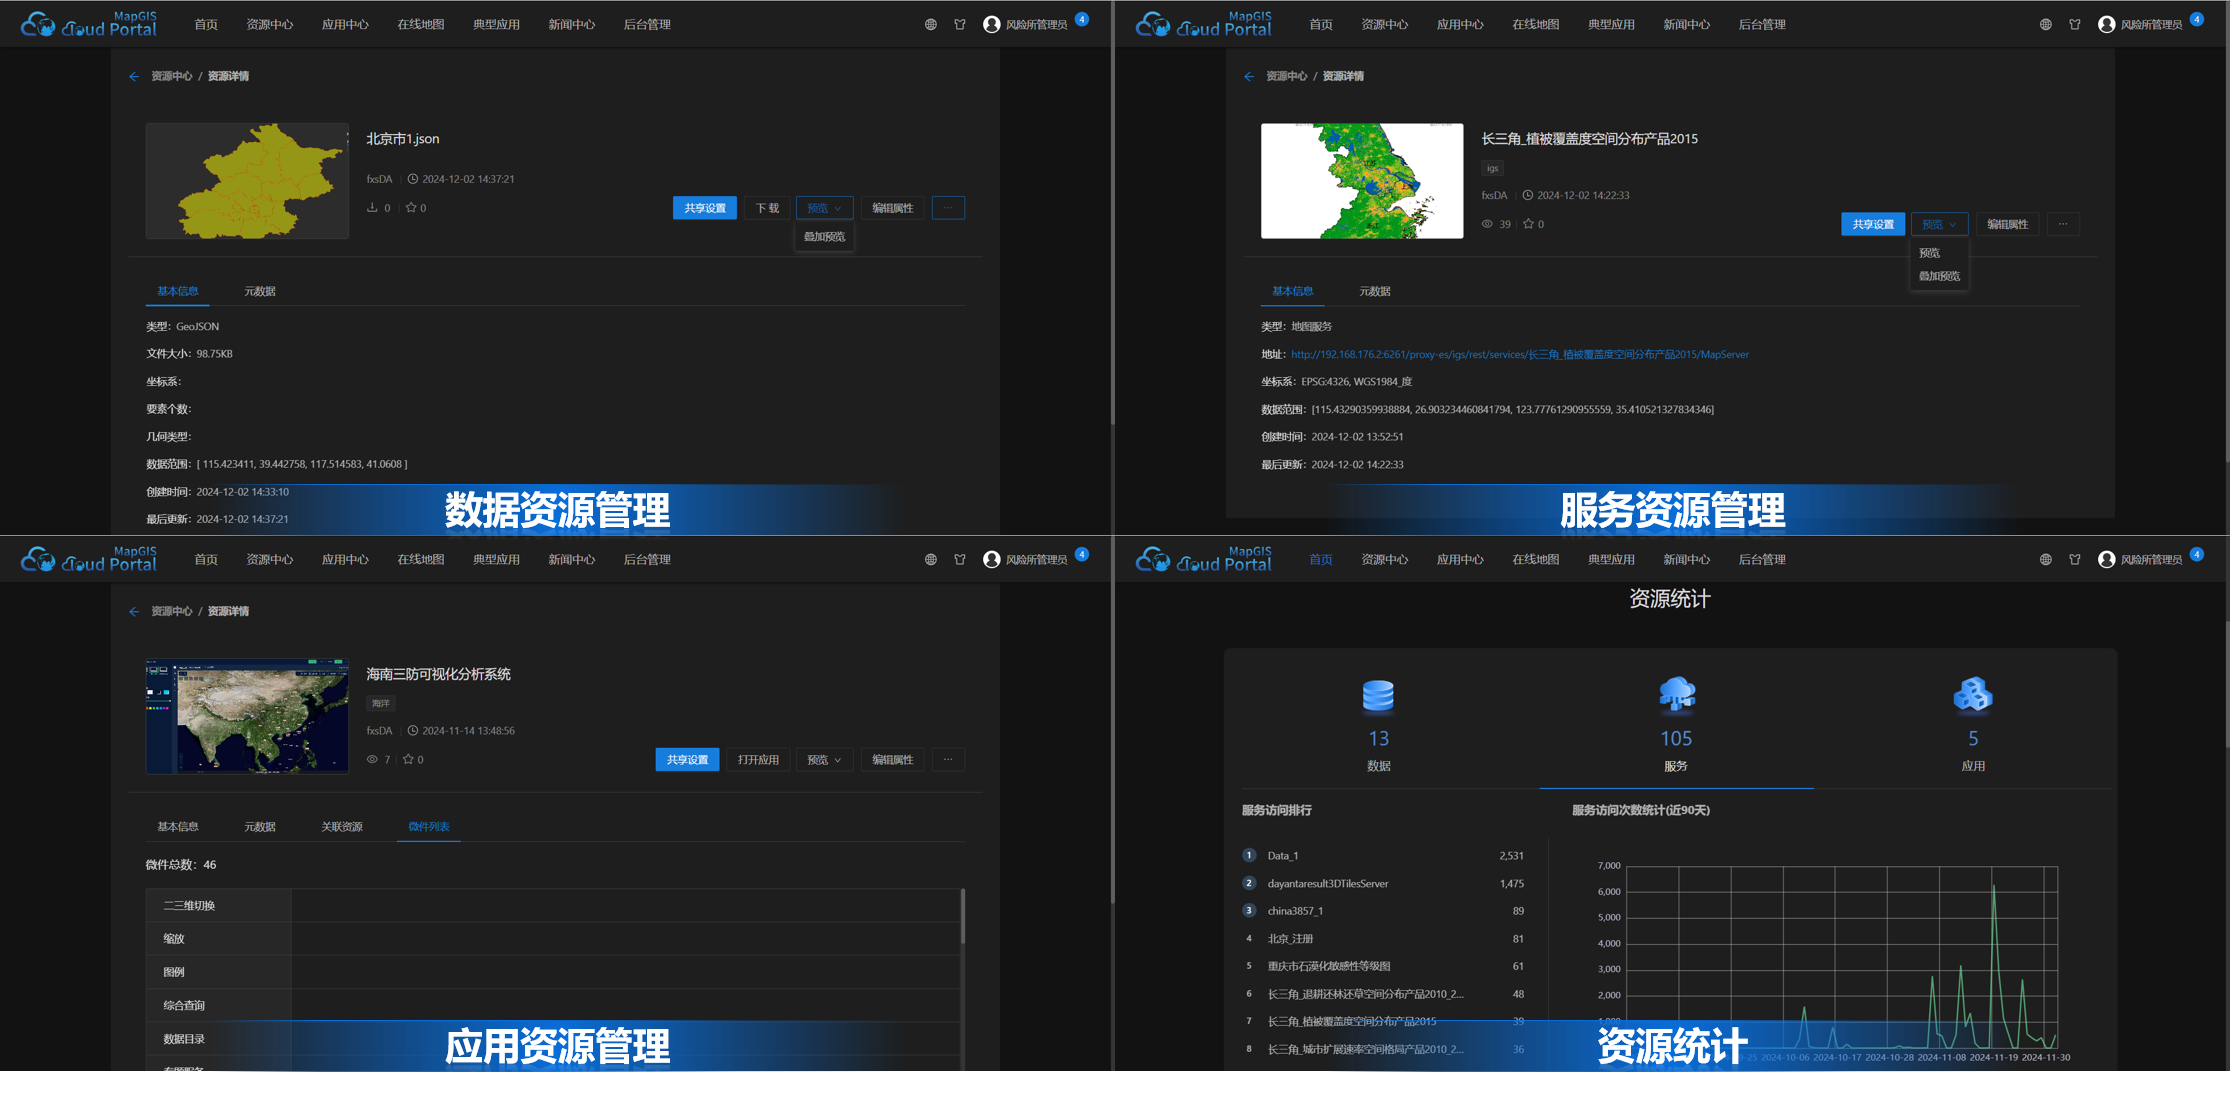Open the ... more options button

[947, 207]
